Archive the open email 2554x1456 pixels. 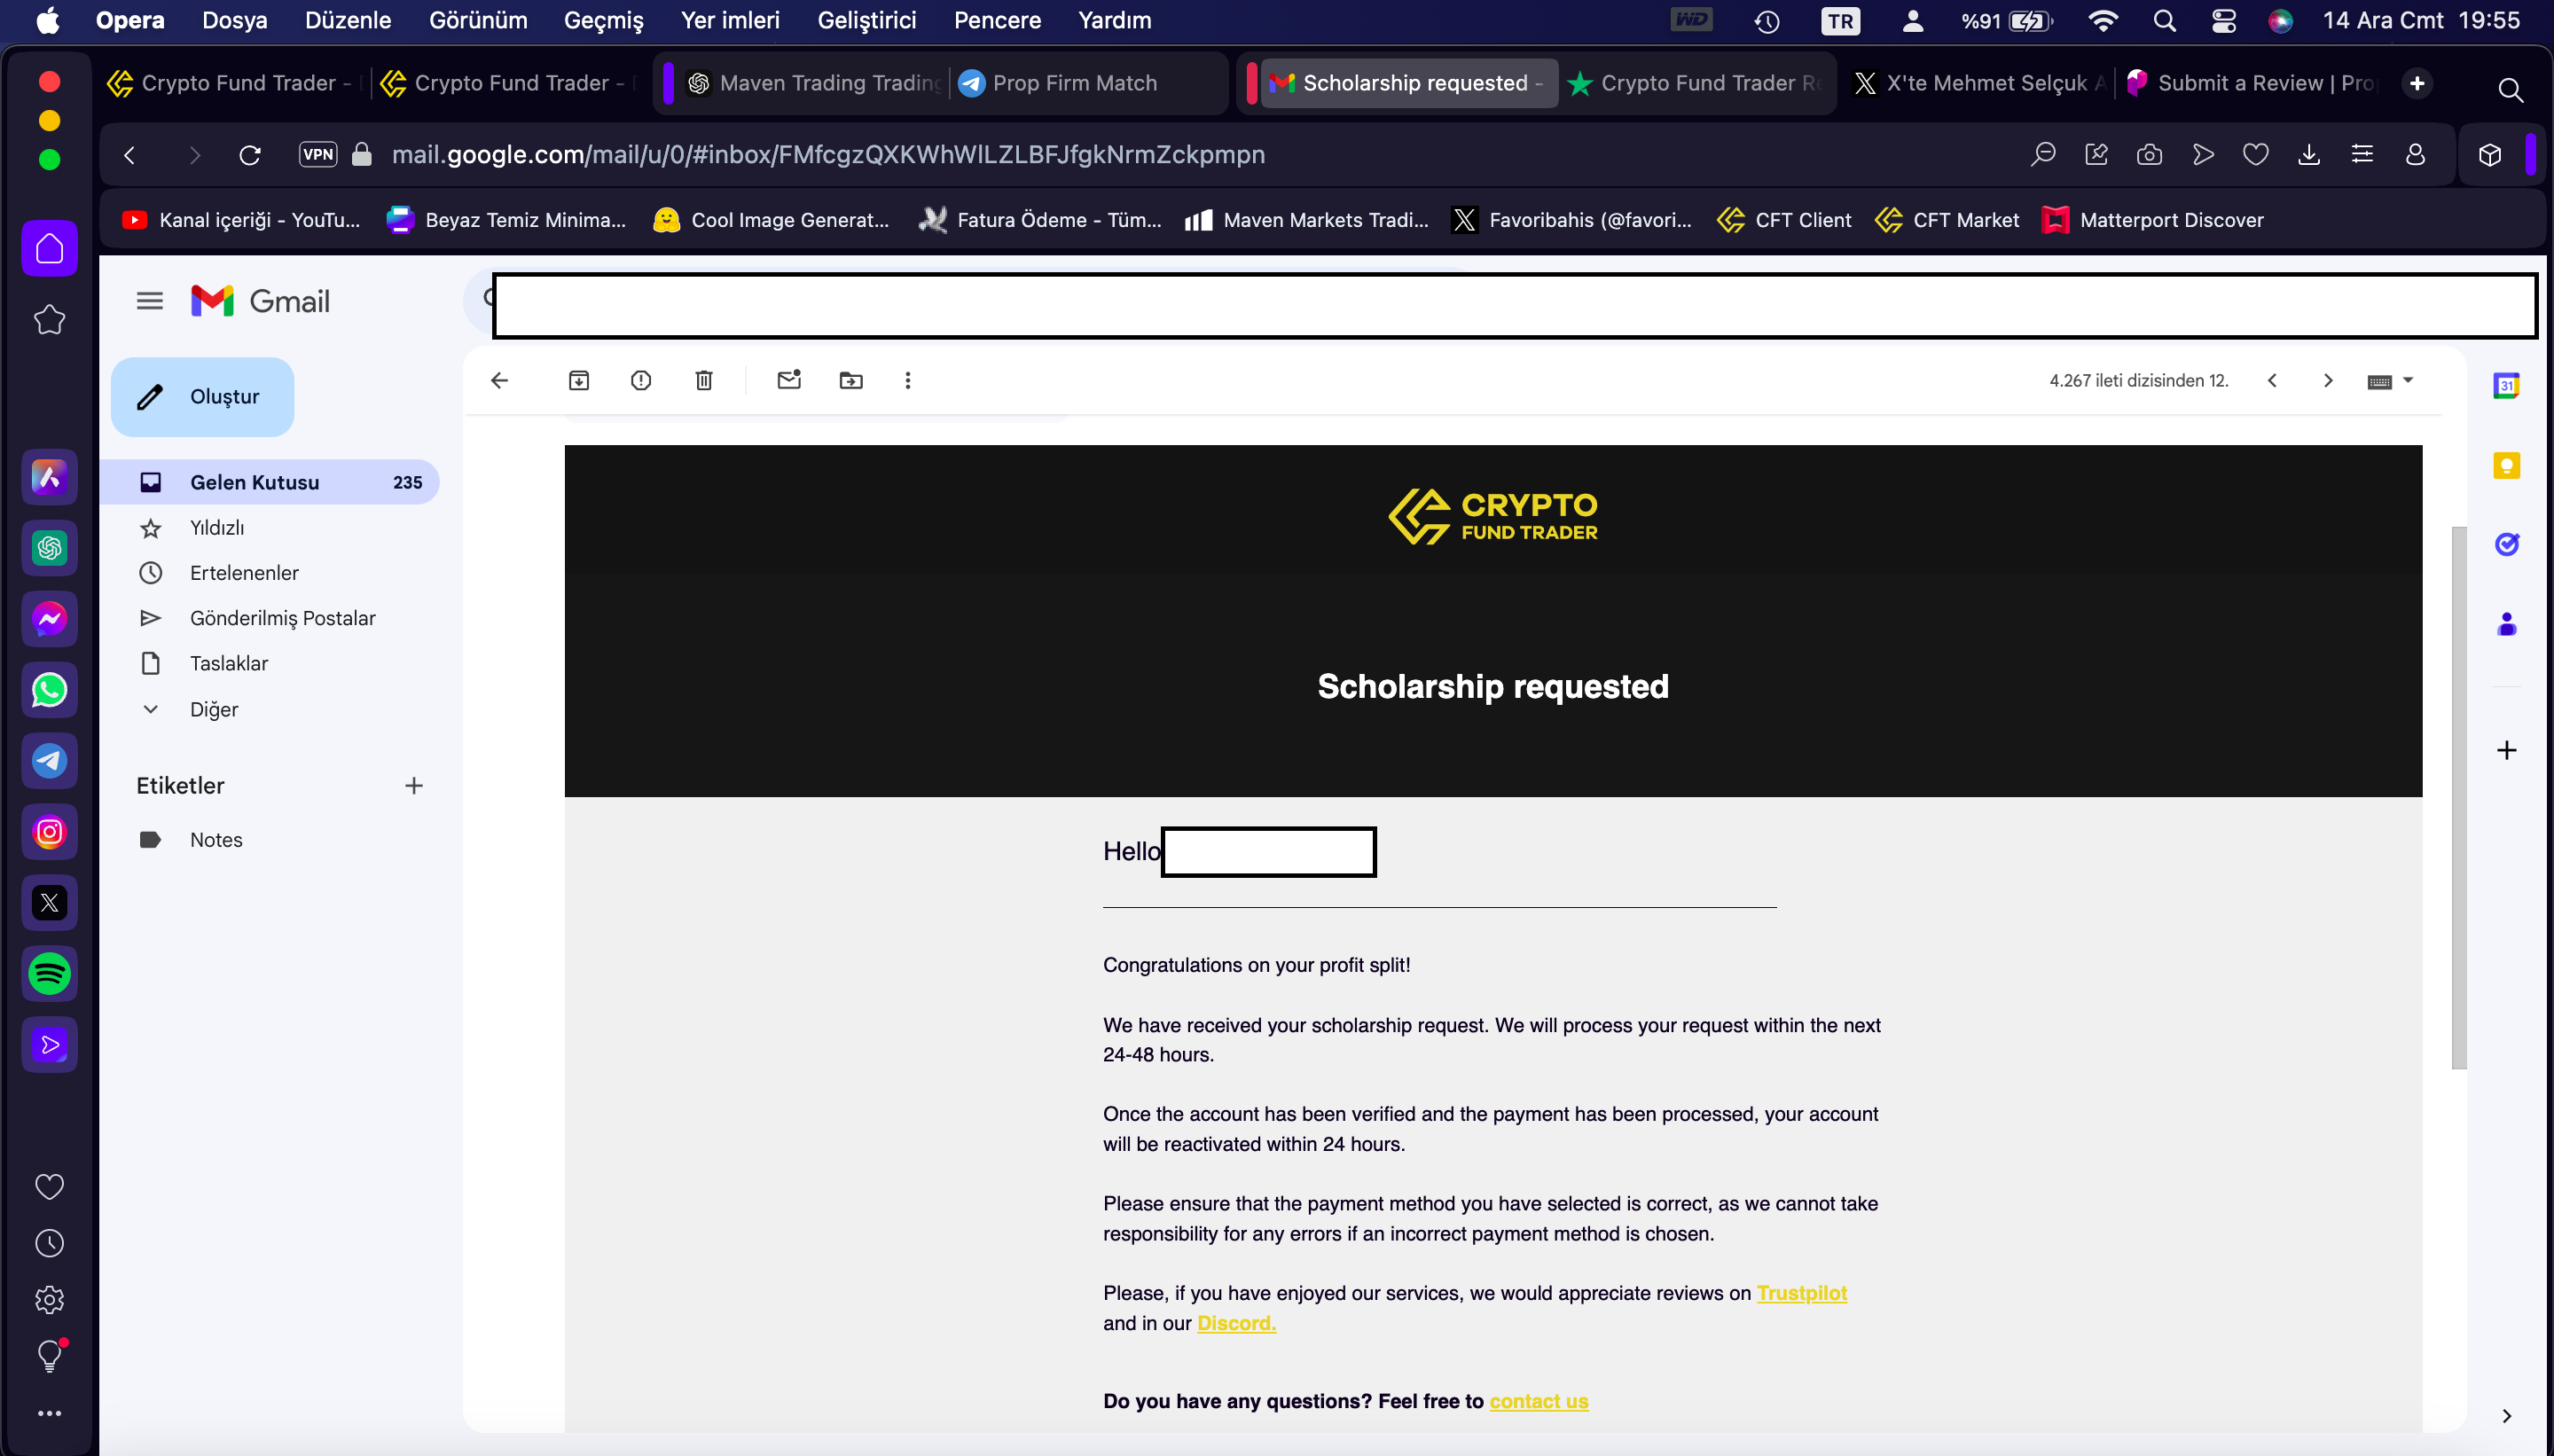(579, 380)
